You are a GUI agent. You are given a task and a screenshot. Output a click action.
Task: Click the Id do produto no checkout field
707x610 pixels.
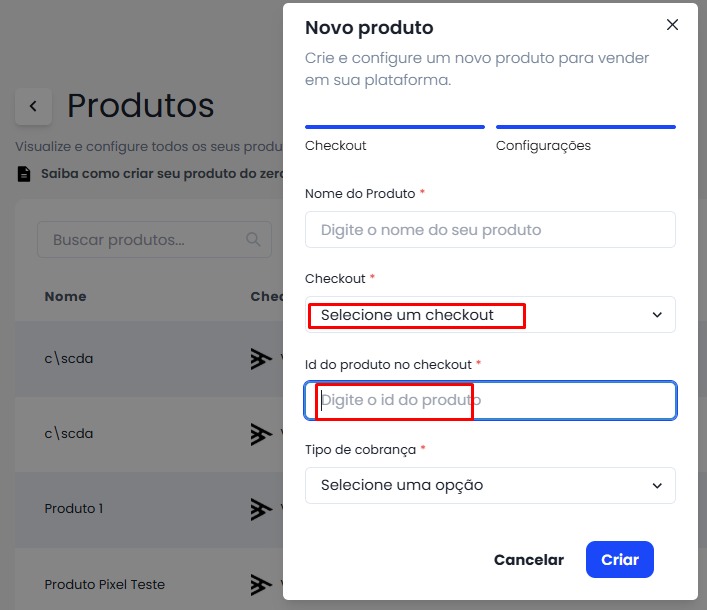click(x=490, y=400)
